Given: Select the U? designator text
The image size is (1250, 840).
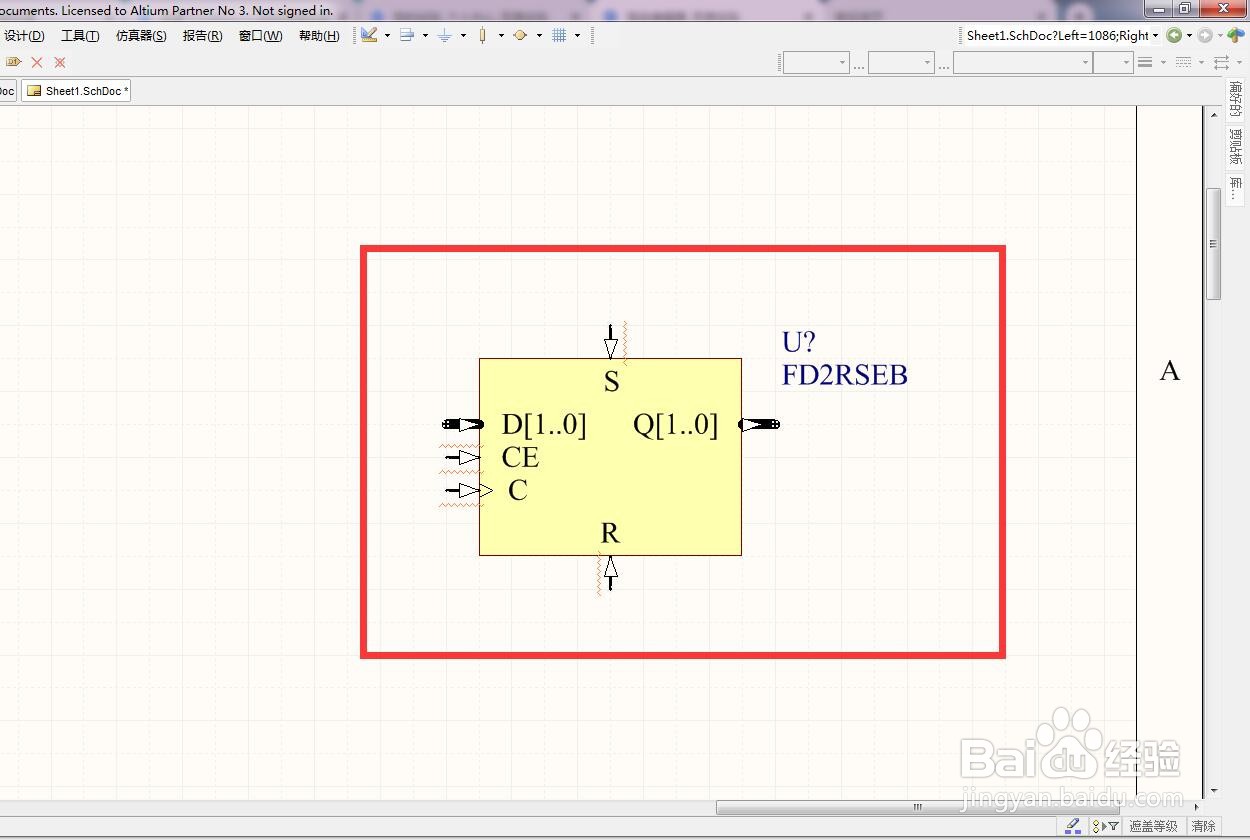Looking at the screenshot, I should 799,342.
